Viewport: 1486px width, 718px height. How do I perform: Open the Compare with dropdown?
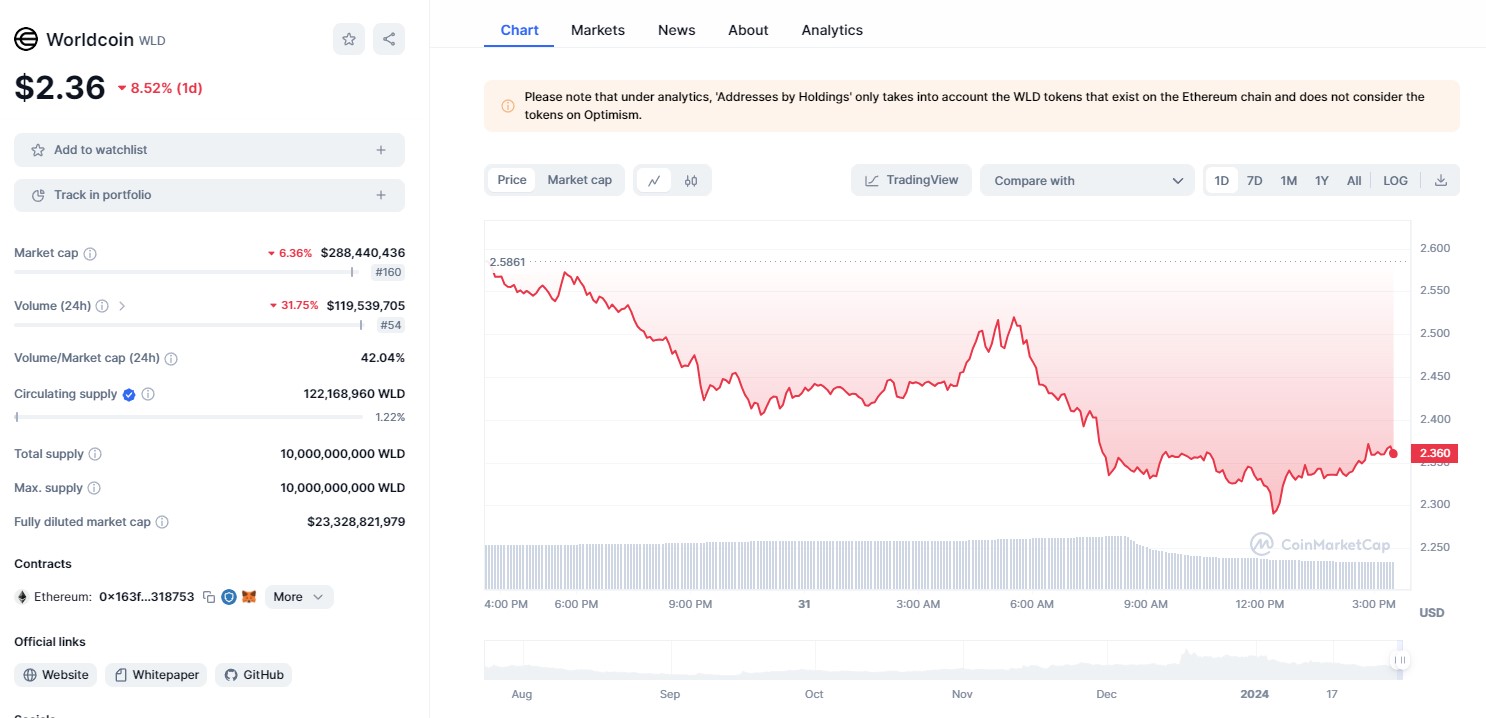(1088, 180)
